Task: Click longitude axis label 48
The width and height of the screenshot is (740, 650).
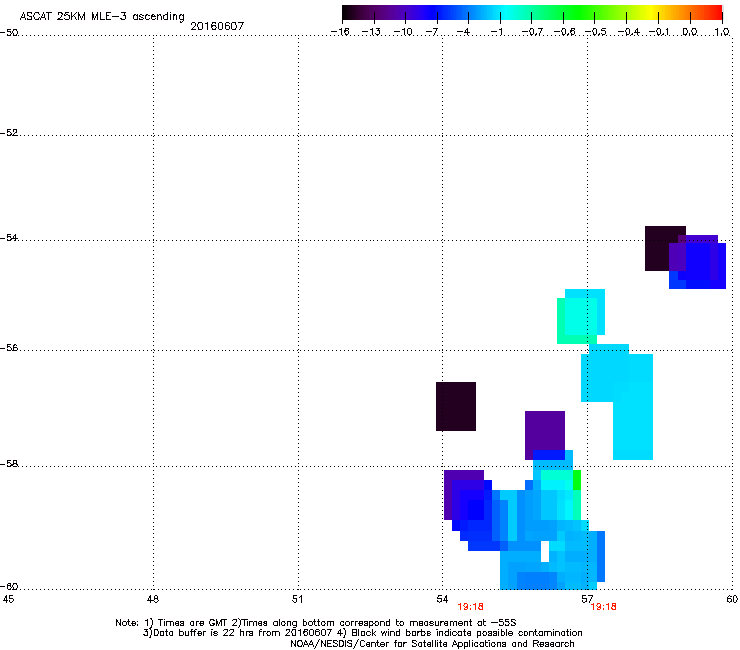Action: coord(152,599)
